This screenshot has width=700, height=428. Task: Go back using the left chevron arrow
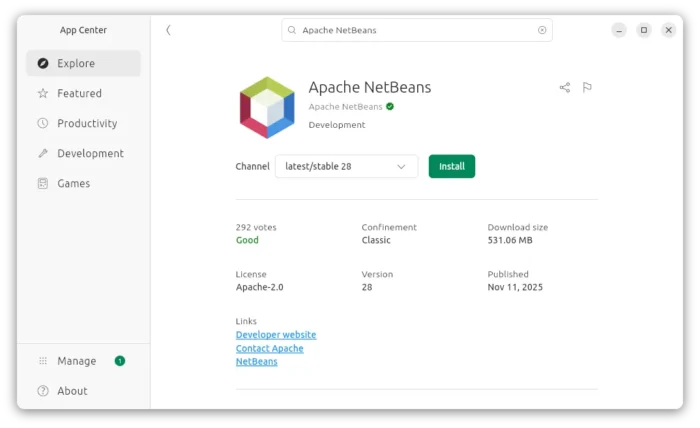click(168, 30)
